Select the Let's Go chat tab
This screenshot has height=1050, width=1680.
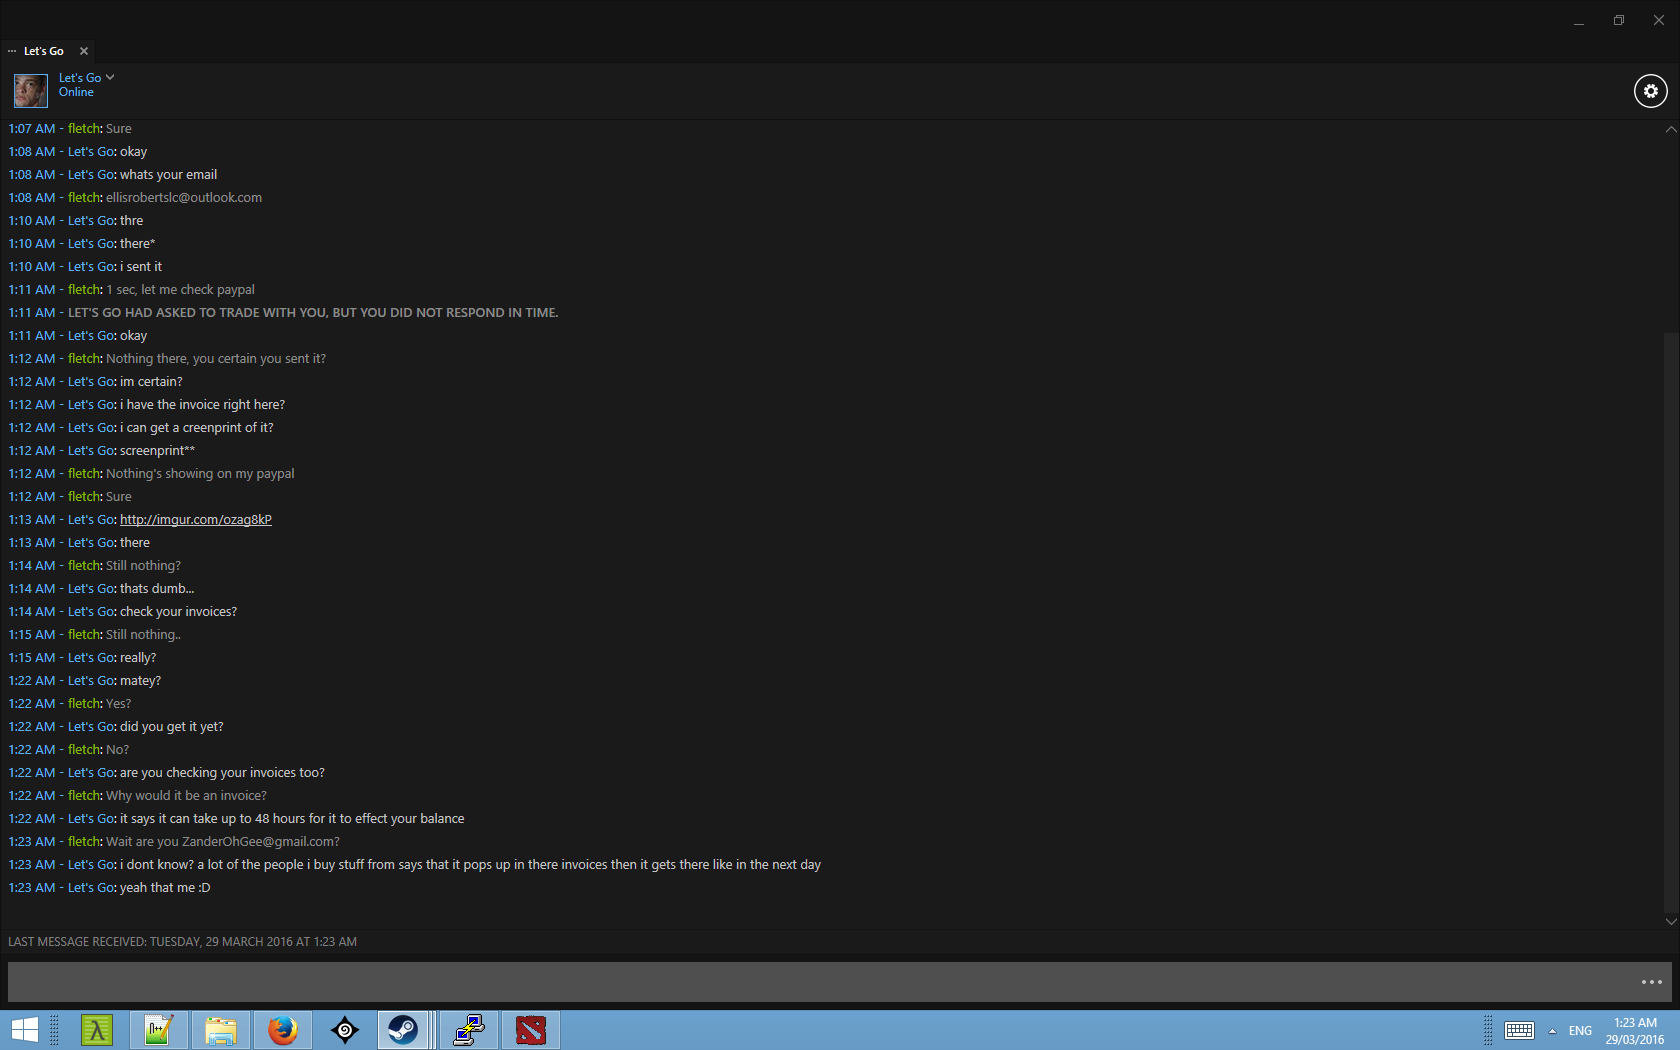(43, 51)
